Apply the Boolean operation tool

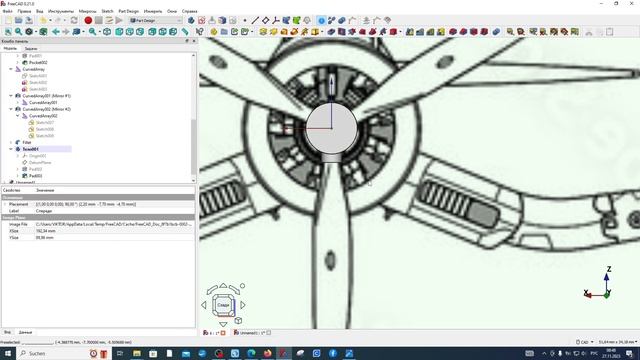click(496, 32)
